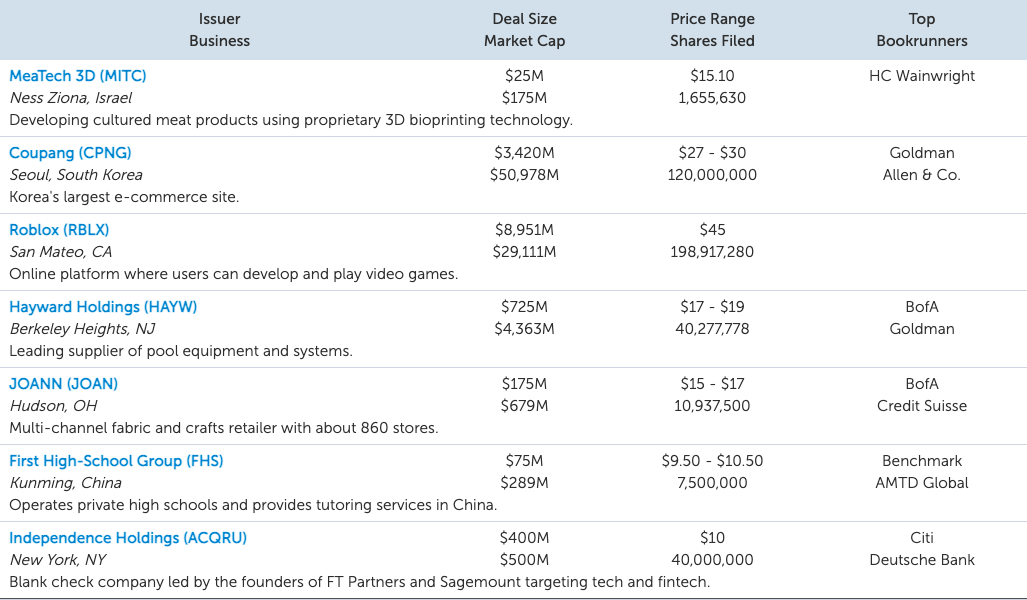Open the Coupang (CPNG) issuer link
Image resolution: width=1027 pixels, height=600 pixels.
tap(70, 153)
